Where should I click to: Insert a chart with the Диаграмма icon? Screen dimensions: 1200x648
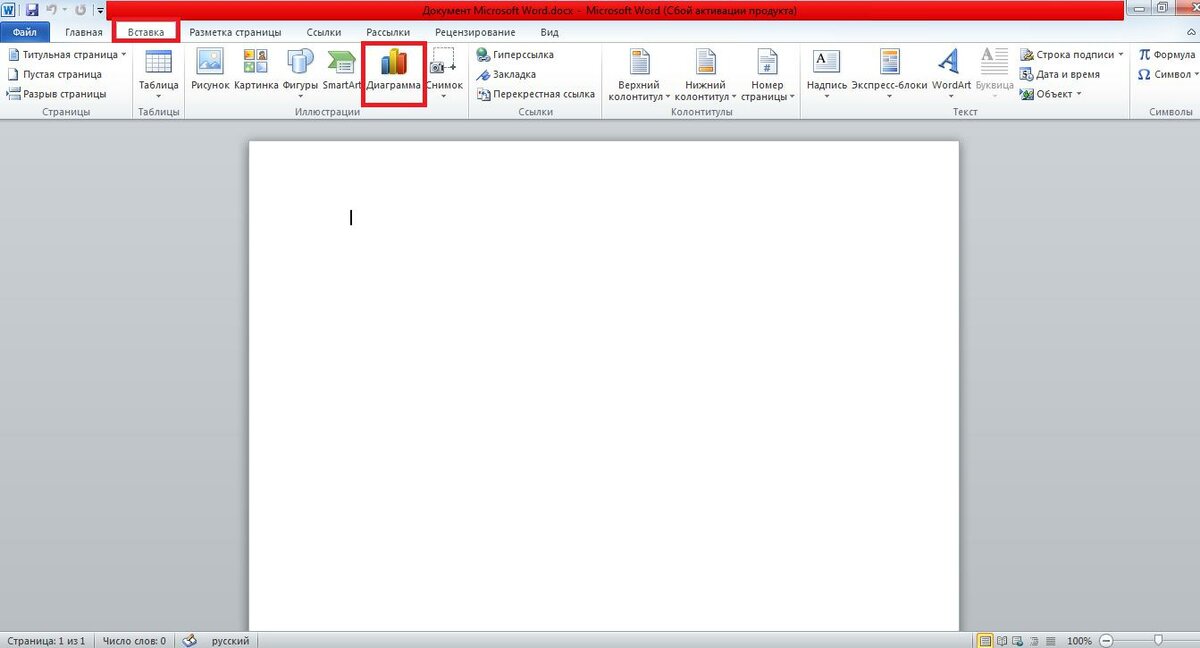coord(394,70)
